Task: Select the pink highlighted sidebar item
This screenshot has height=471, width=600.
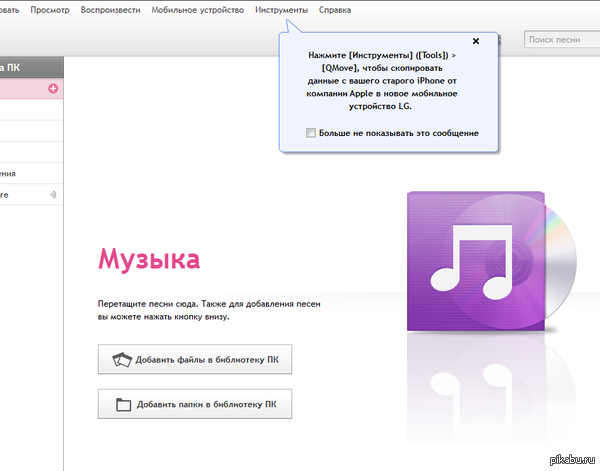Action: coord(25,89)
